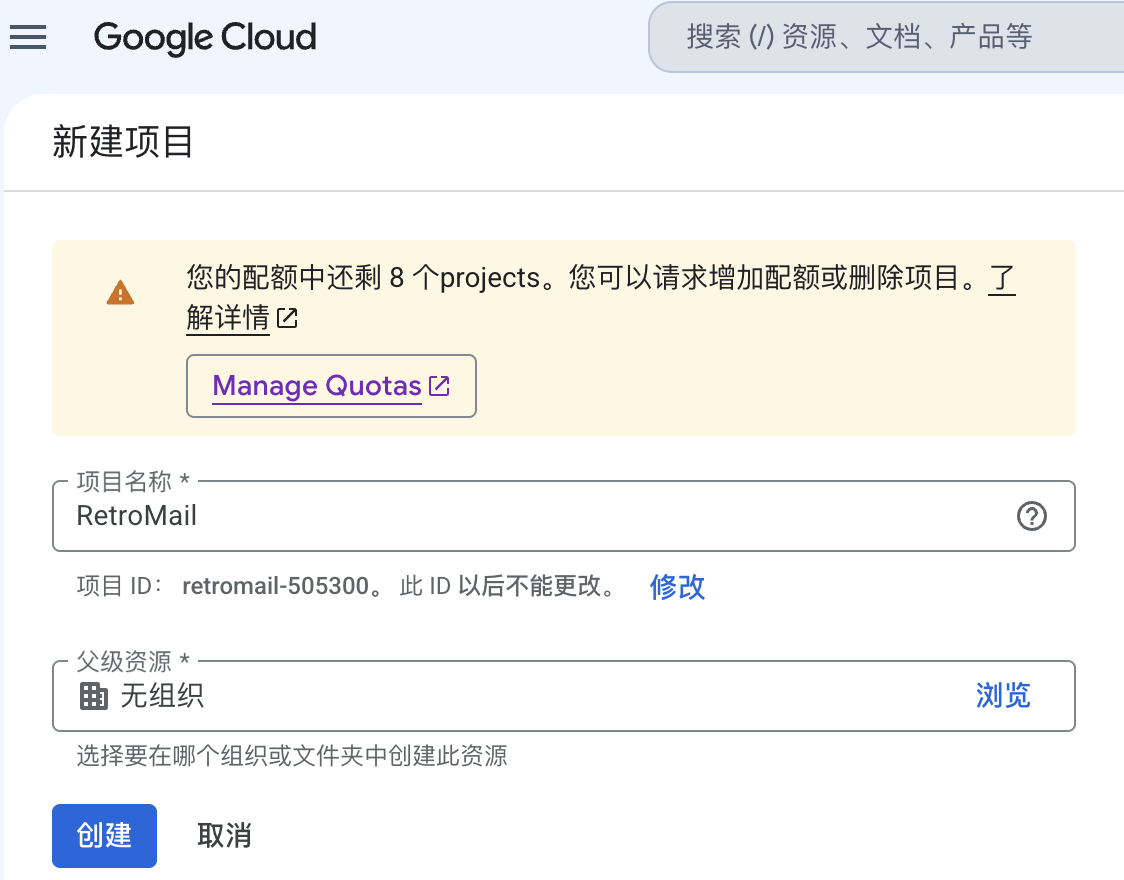Click the text 此 ID 以后不能更改

[x=508, y=586]
